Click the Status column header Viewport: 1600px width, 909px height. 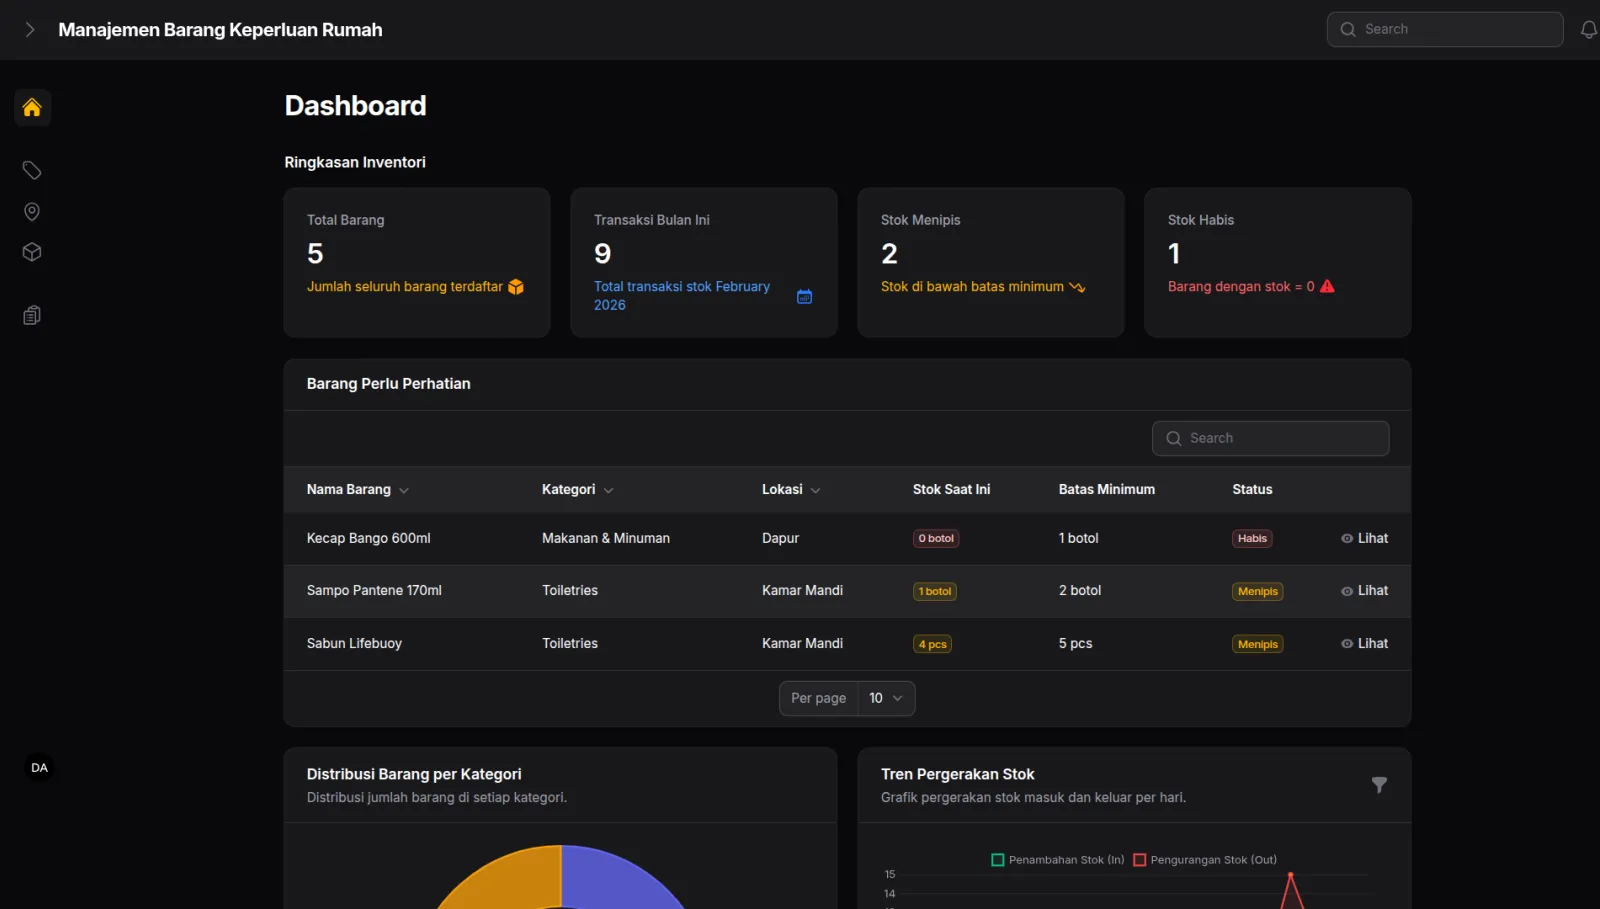coord(1252,489)
